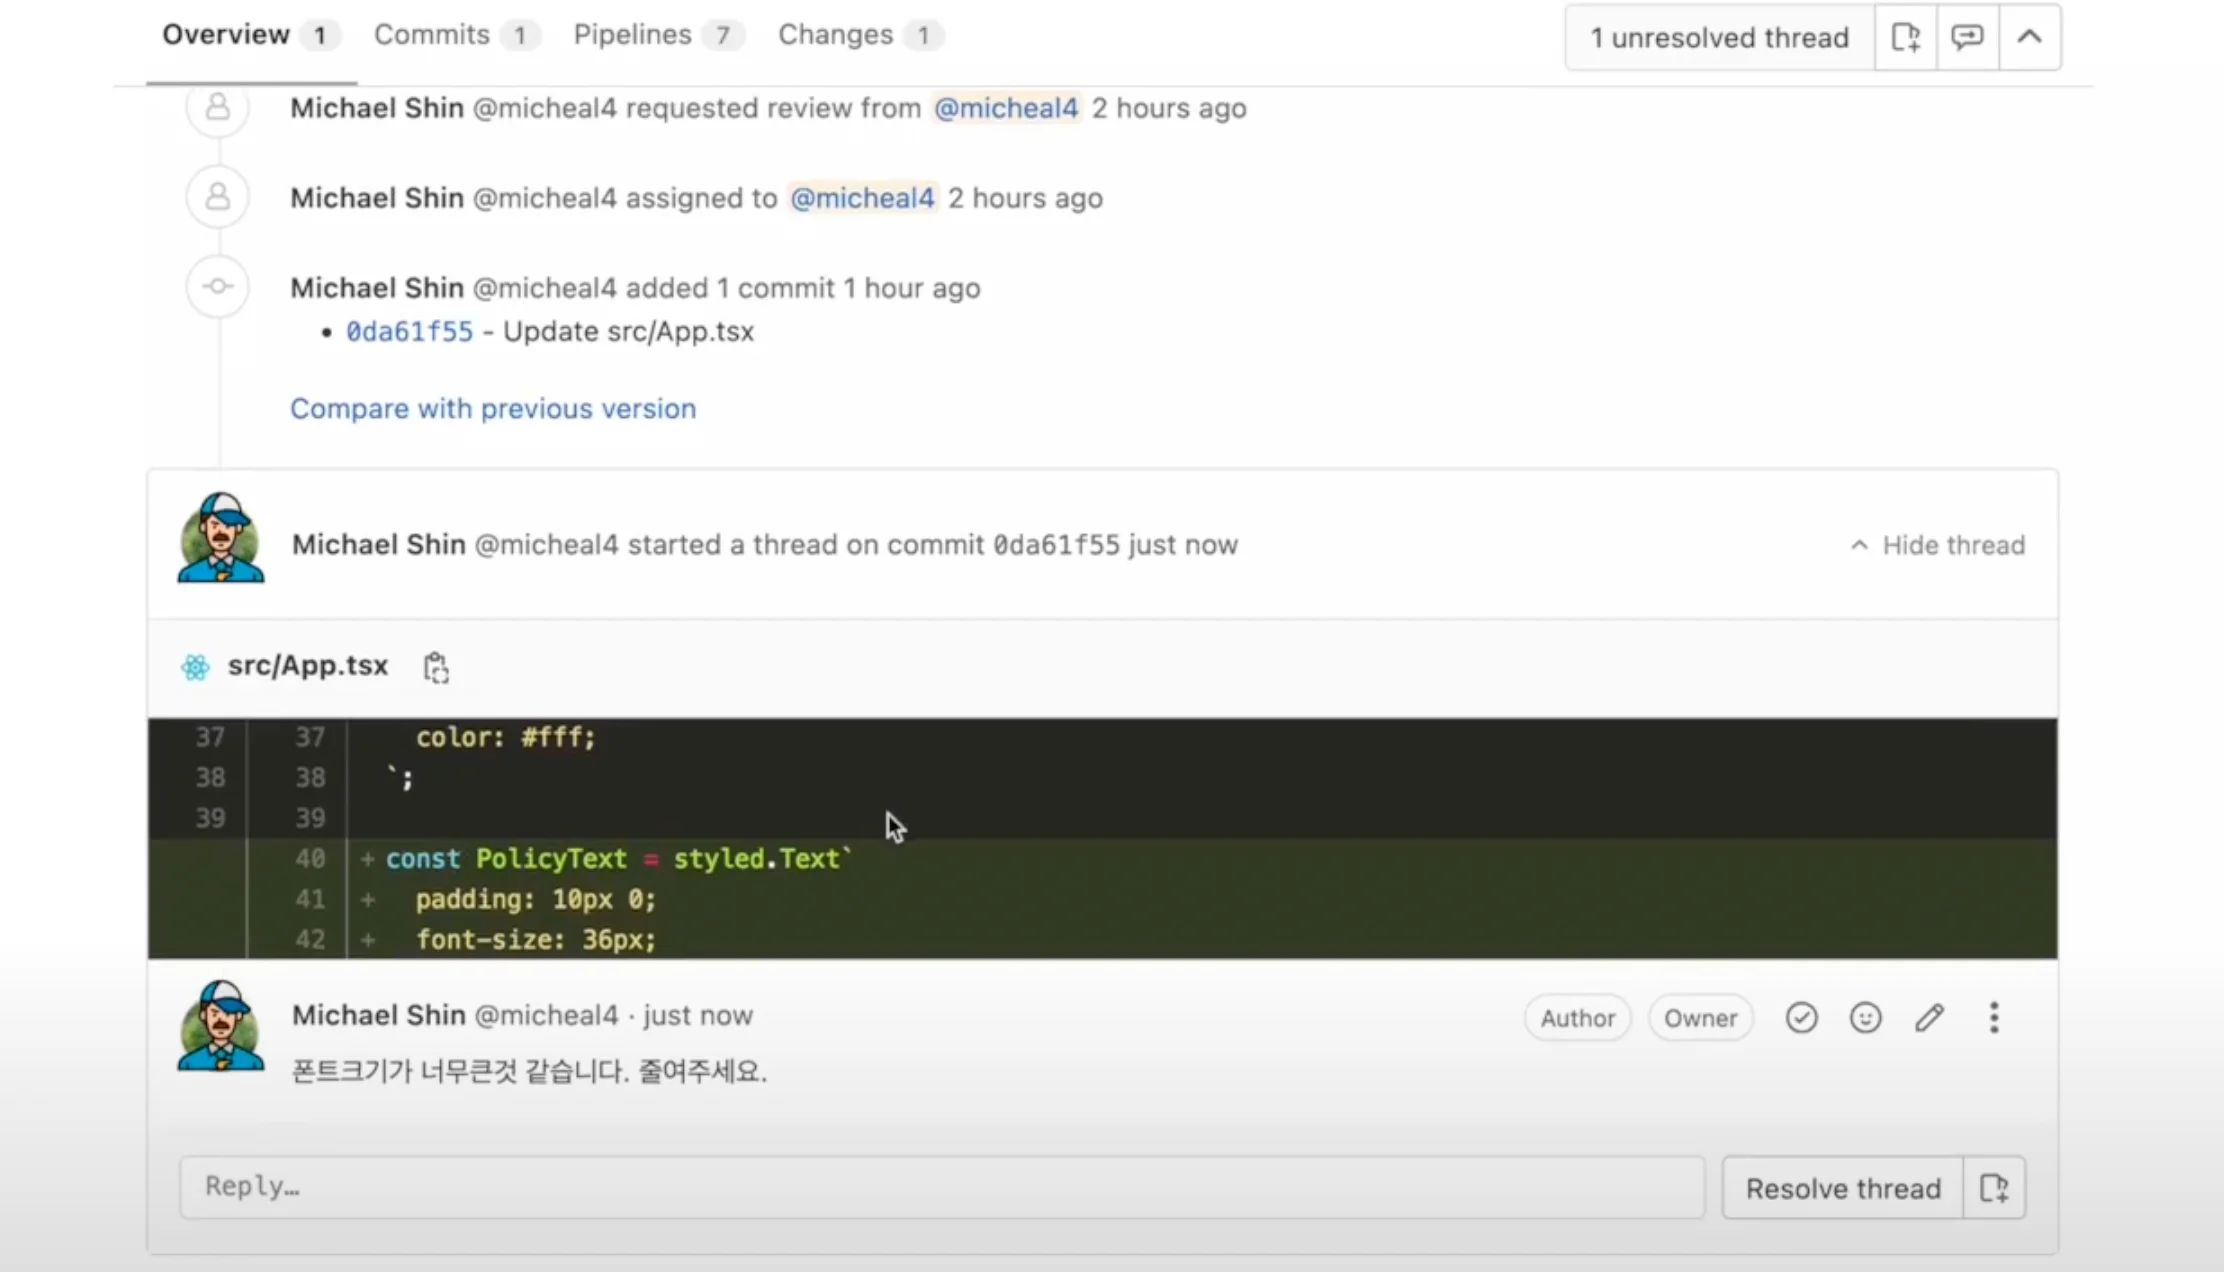Click create issue icon beside unresolved thread counter

tap(1905, 38)
